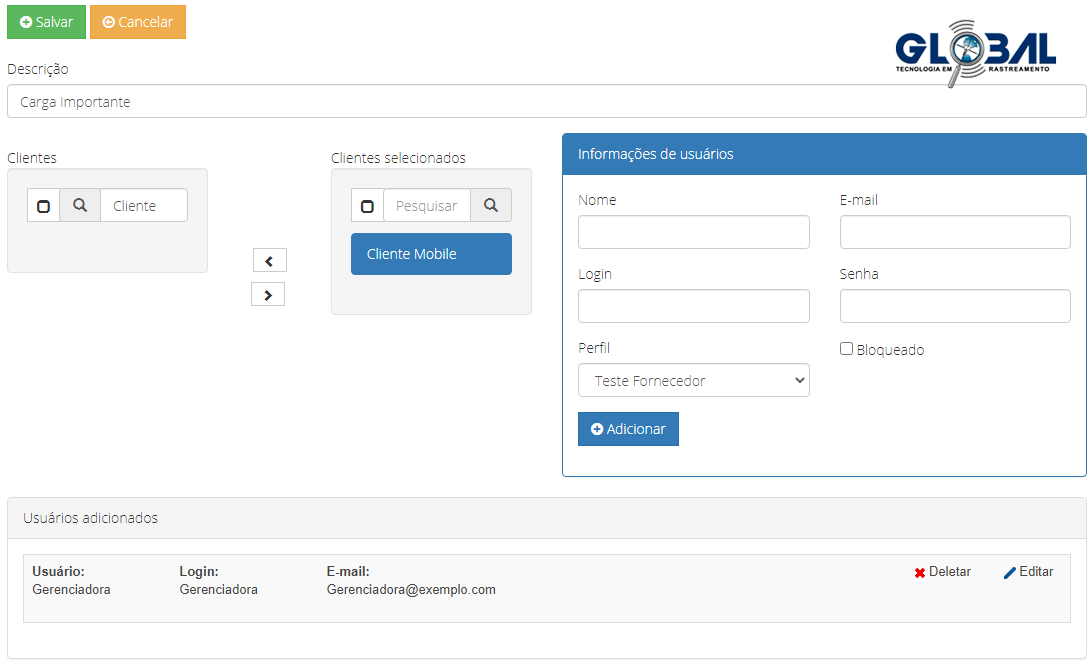1091x664 pixels.
Task: Click into the E-mail input field
Action: (954, 232)
